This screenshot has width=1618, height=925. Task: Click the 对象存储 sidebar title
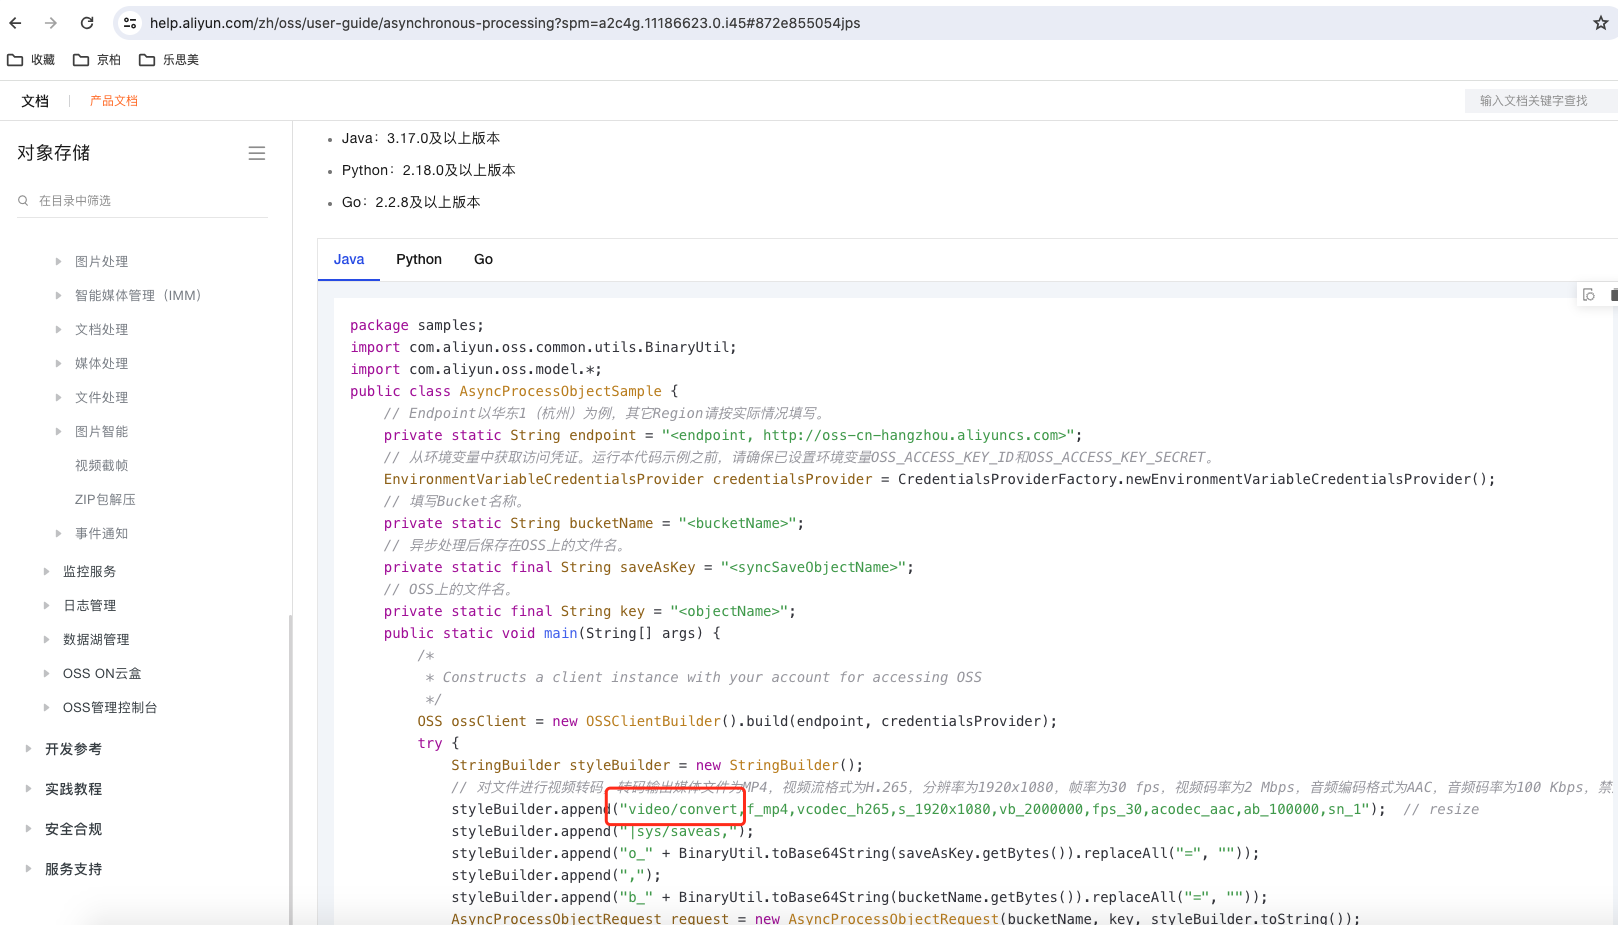(x=54, y=153)
